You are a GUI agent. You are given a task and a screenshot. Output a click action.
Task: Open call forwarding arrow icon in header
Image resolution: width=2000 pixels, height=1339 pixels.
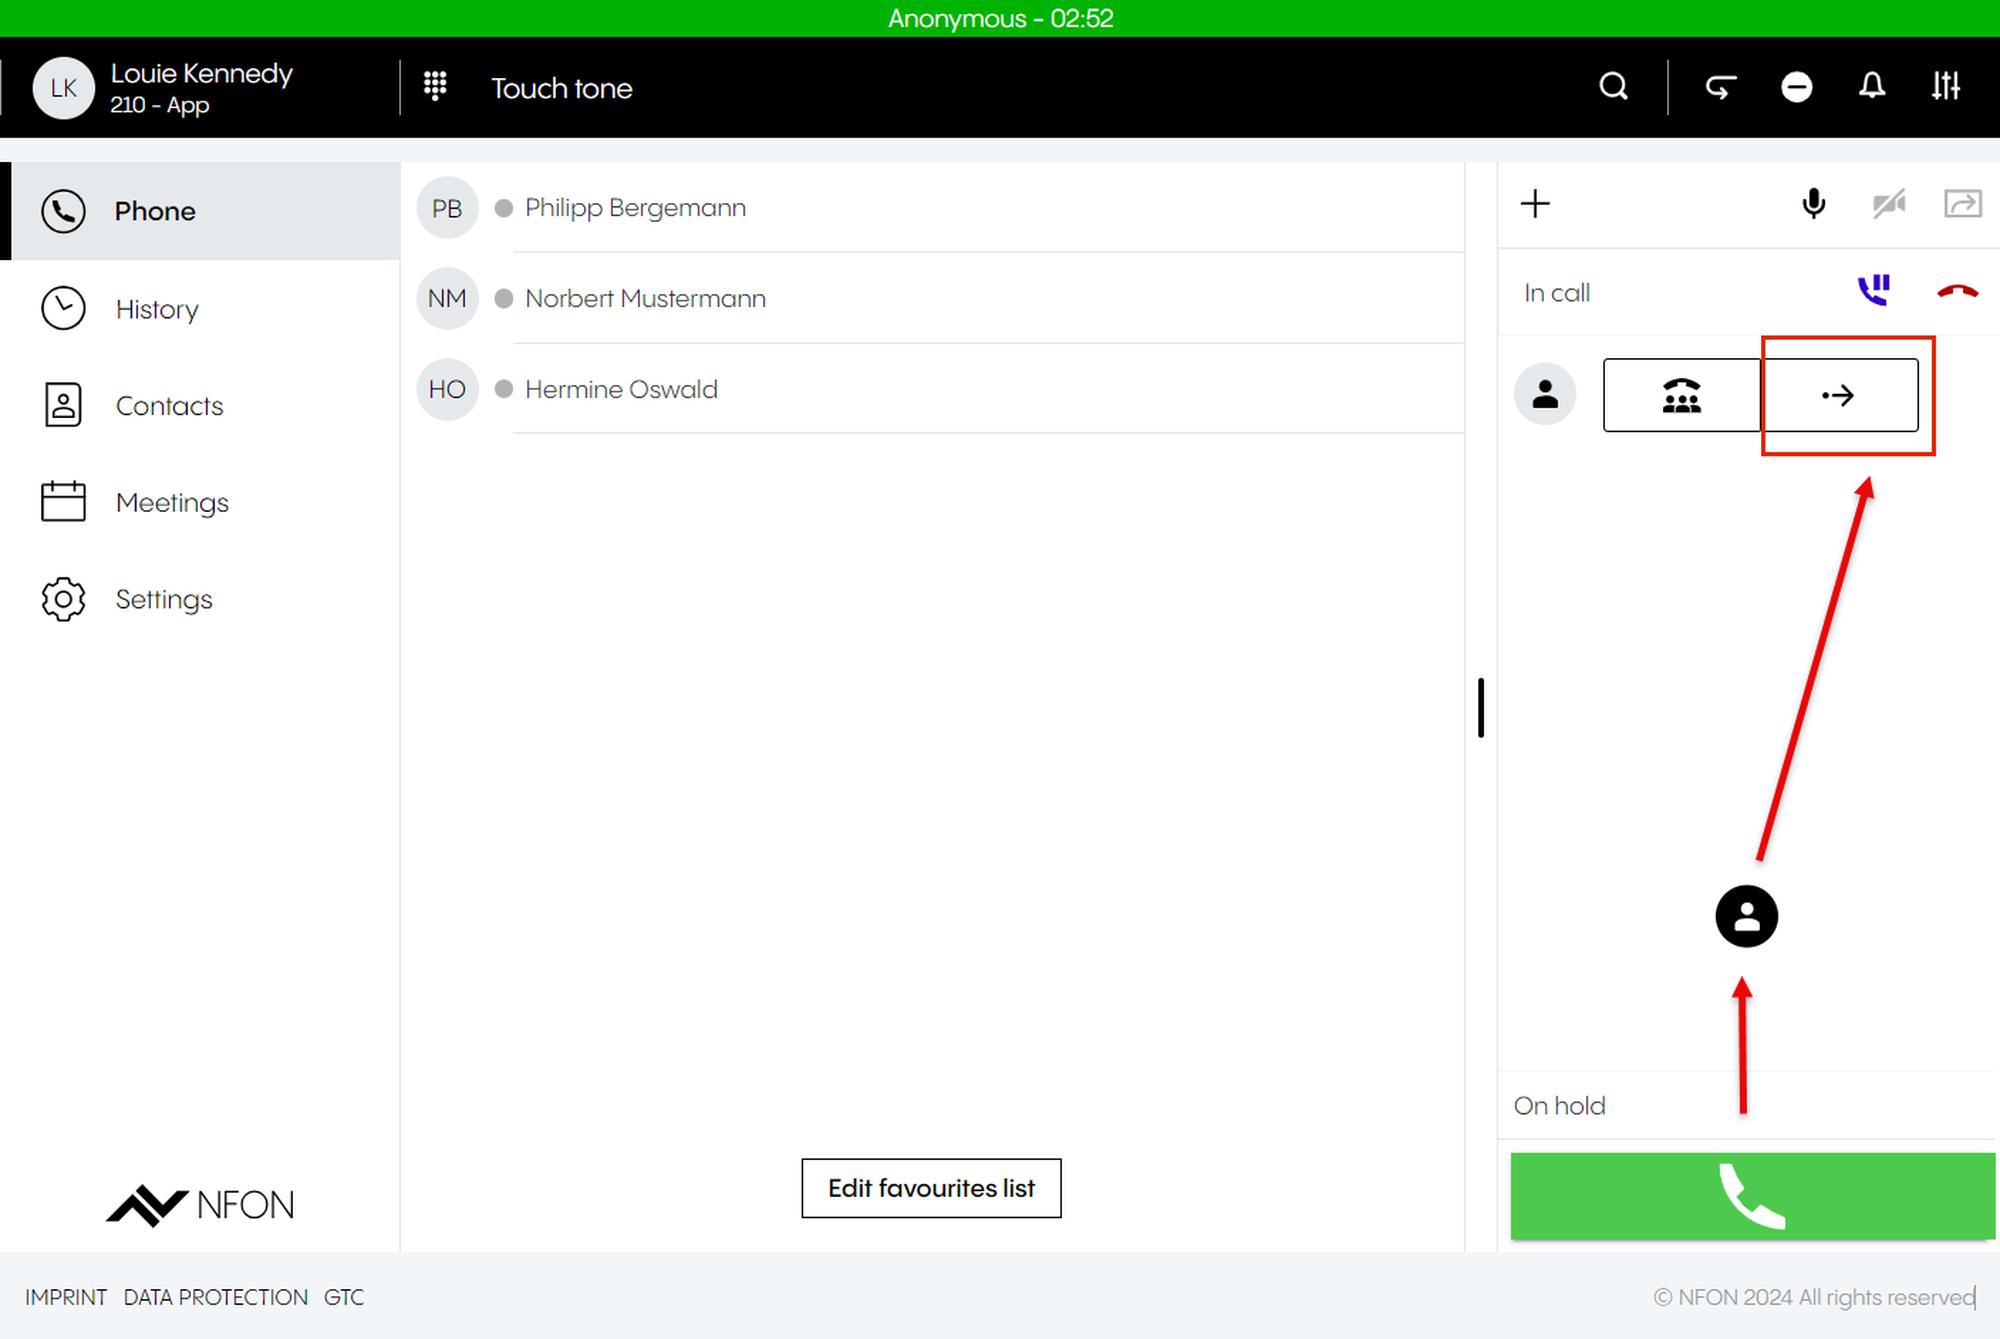coord(1720,87)
